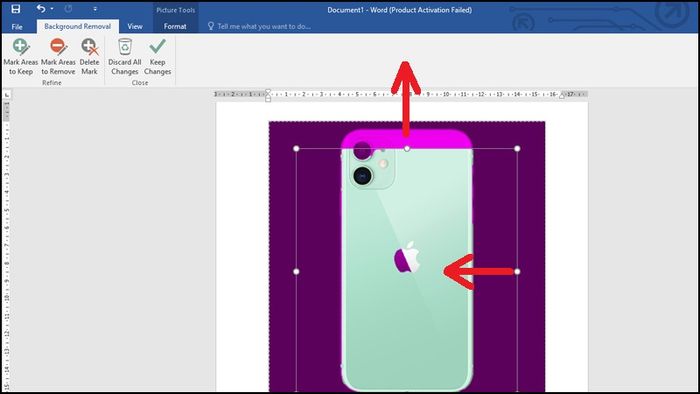Choose the Delete Mark tool
The width and height of the screenshot is (700, 394).
tap(89, 57)
